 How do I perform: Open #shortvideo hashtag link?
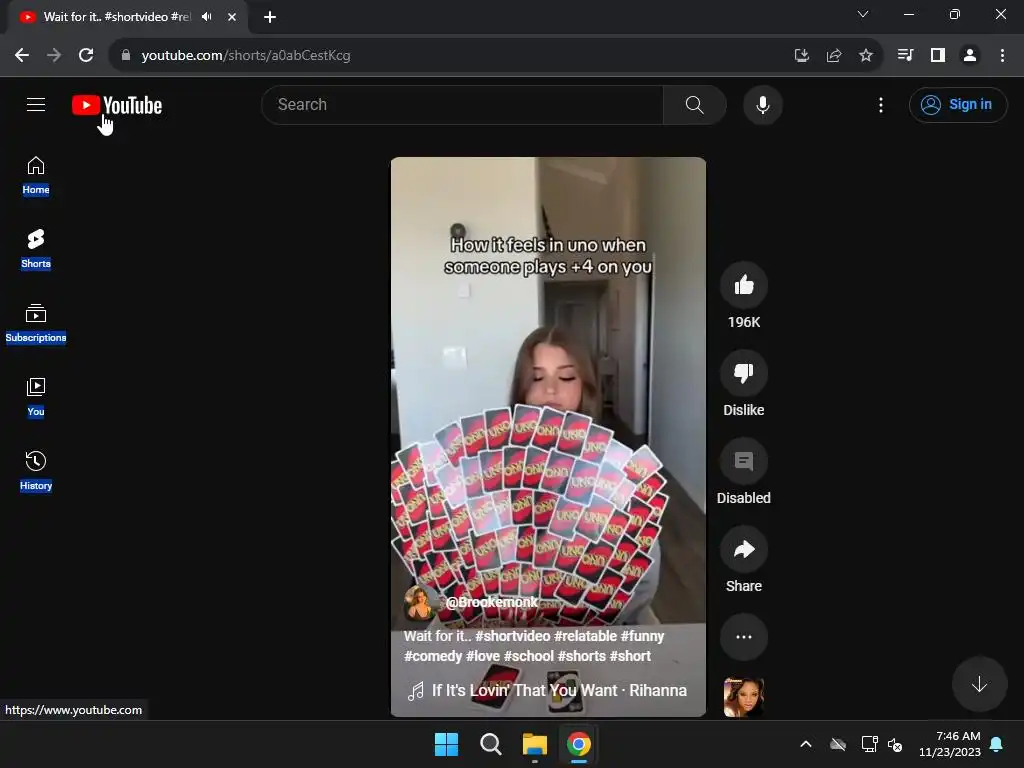click(513, 636)
